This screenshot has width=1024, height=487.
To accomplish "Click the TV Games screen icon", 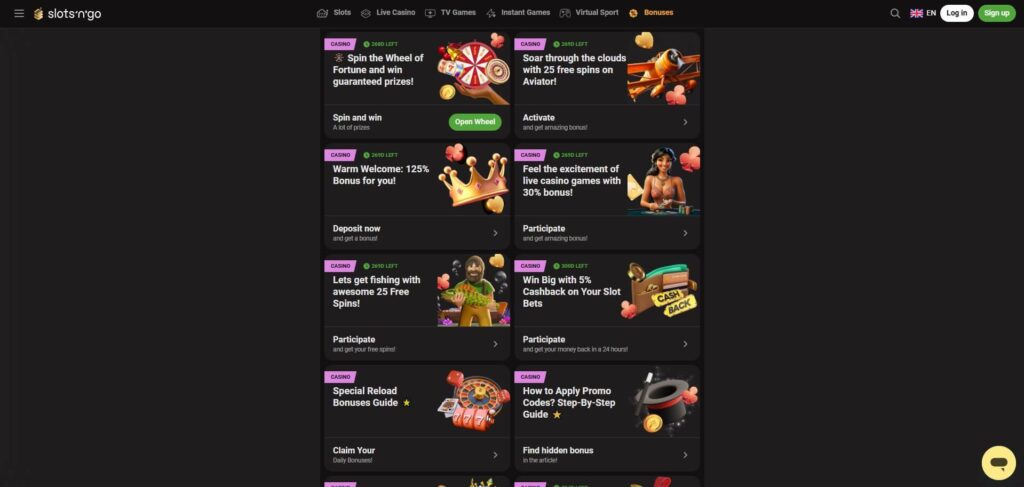I will (x=430, y=13).
